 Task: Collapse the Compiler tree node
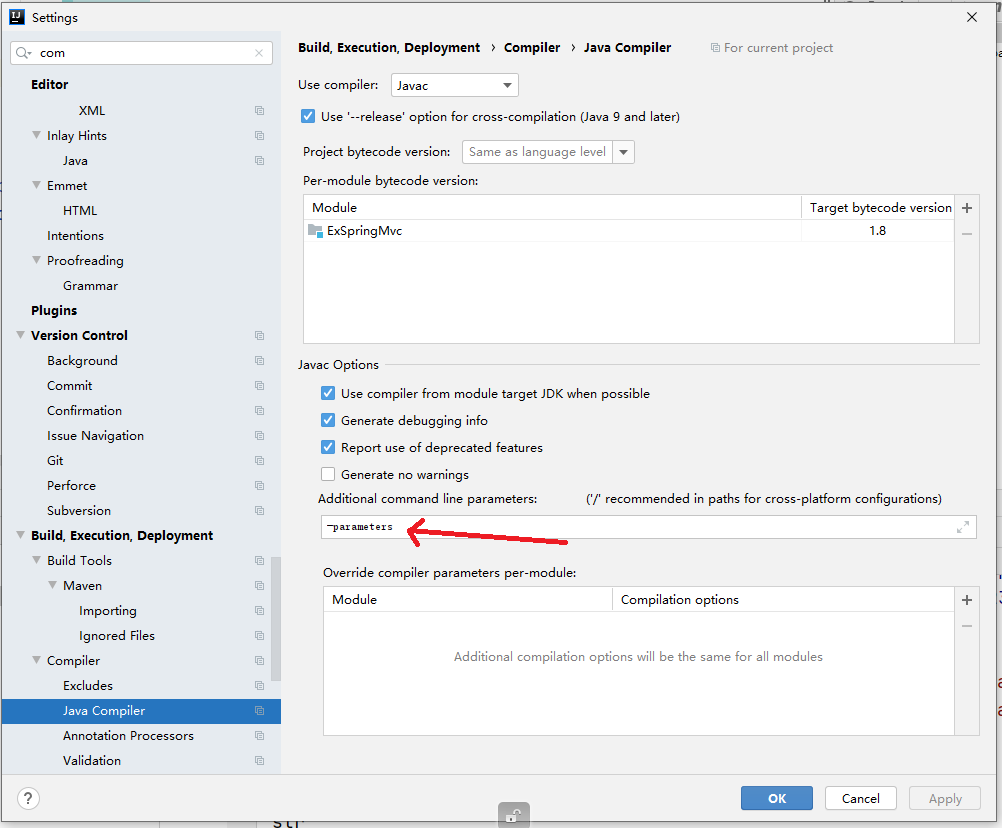pos(36,659)
